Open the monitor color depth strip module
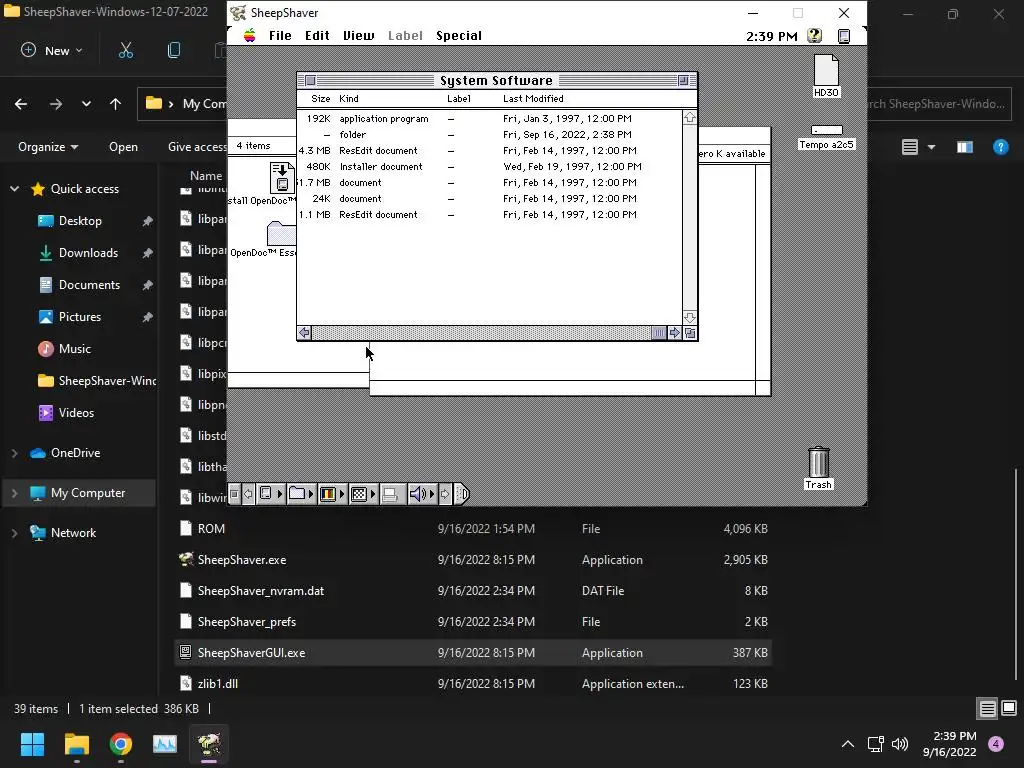Screen dimensions: 1024x768 332,494
